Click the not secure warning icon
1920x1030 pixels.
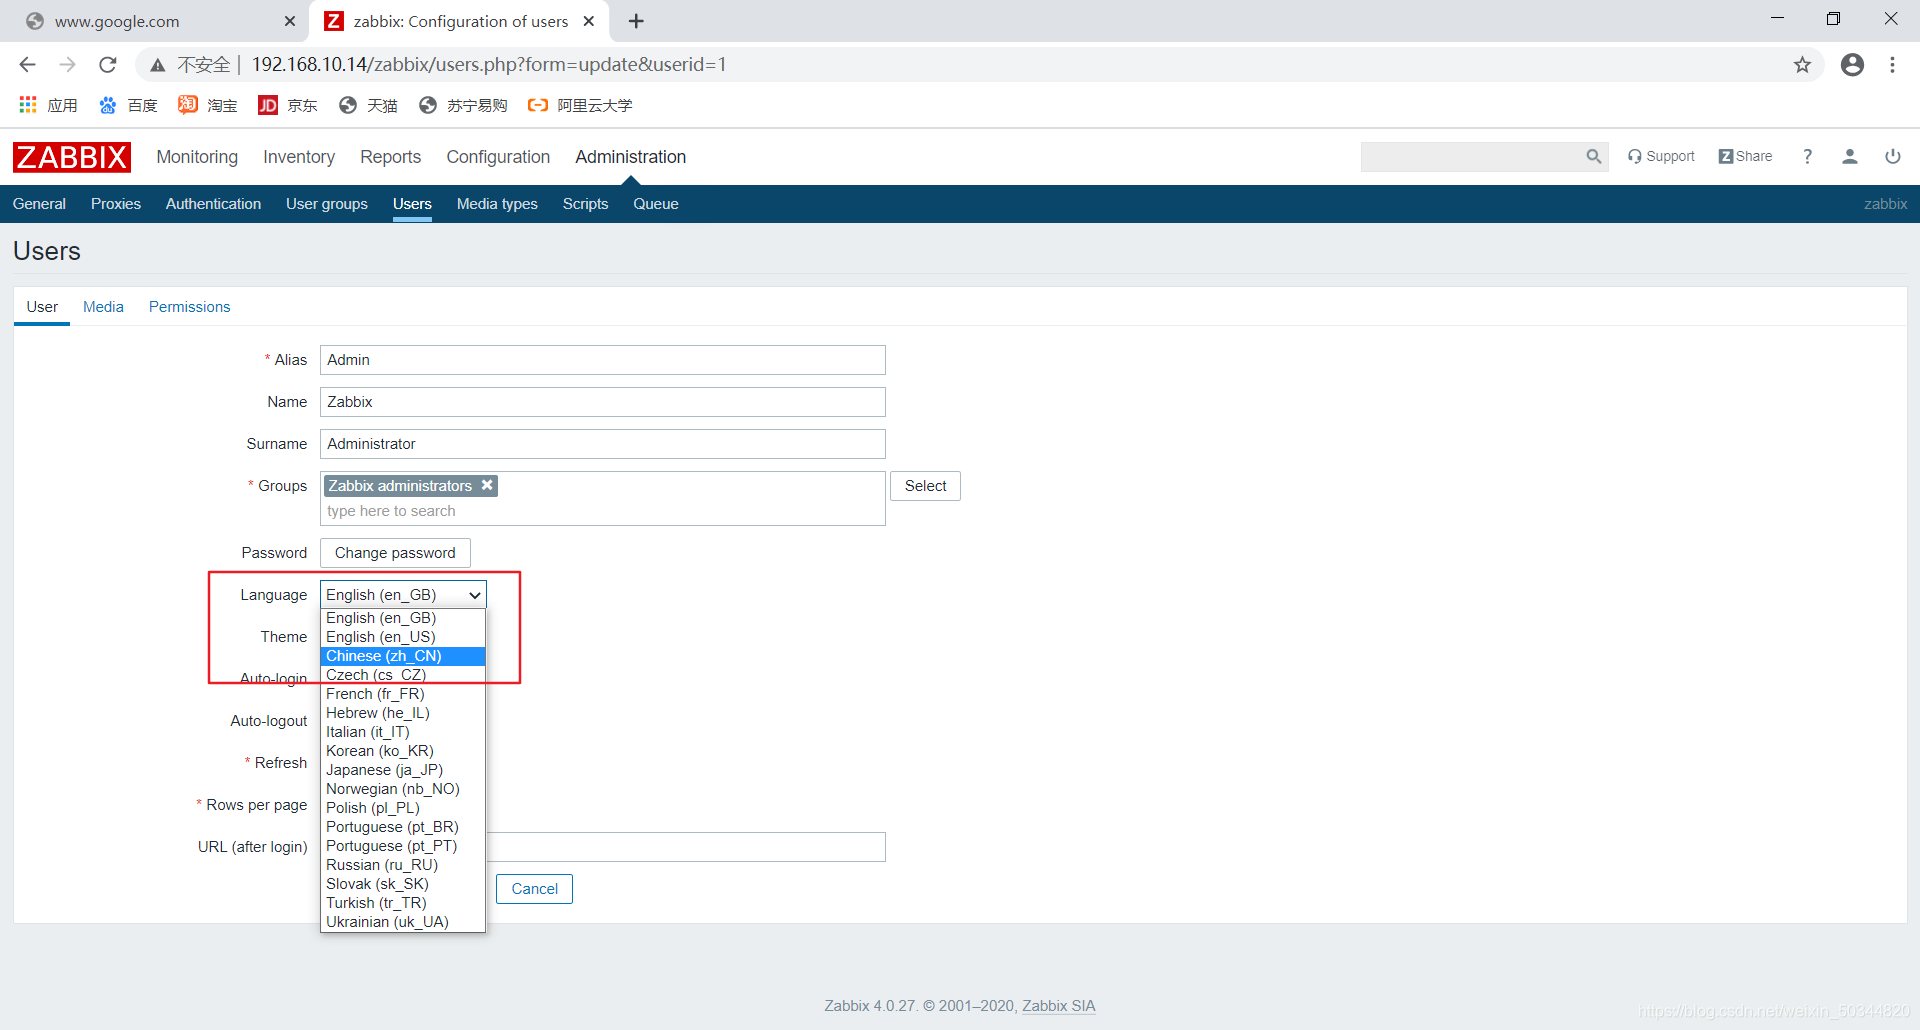click(158, 65)
